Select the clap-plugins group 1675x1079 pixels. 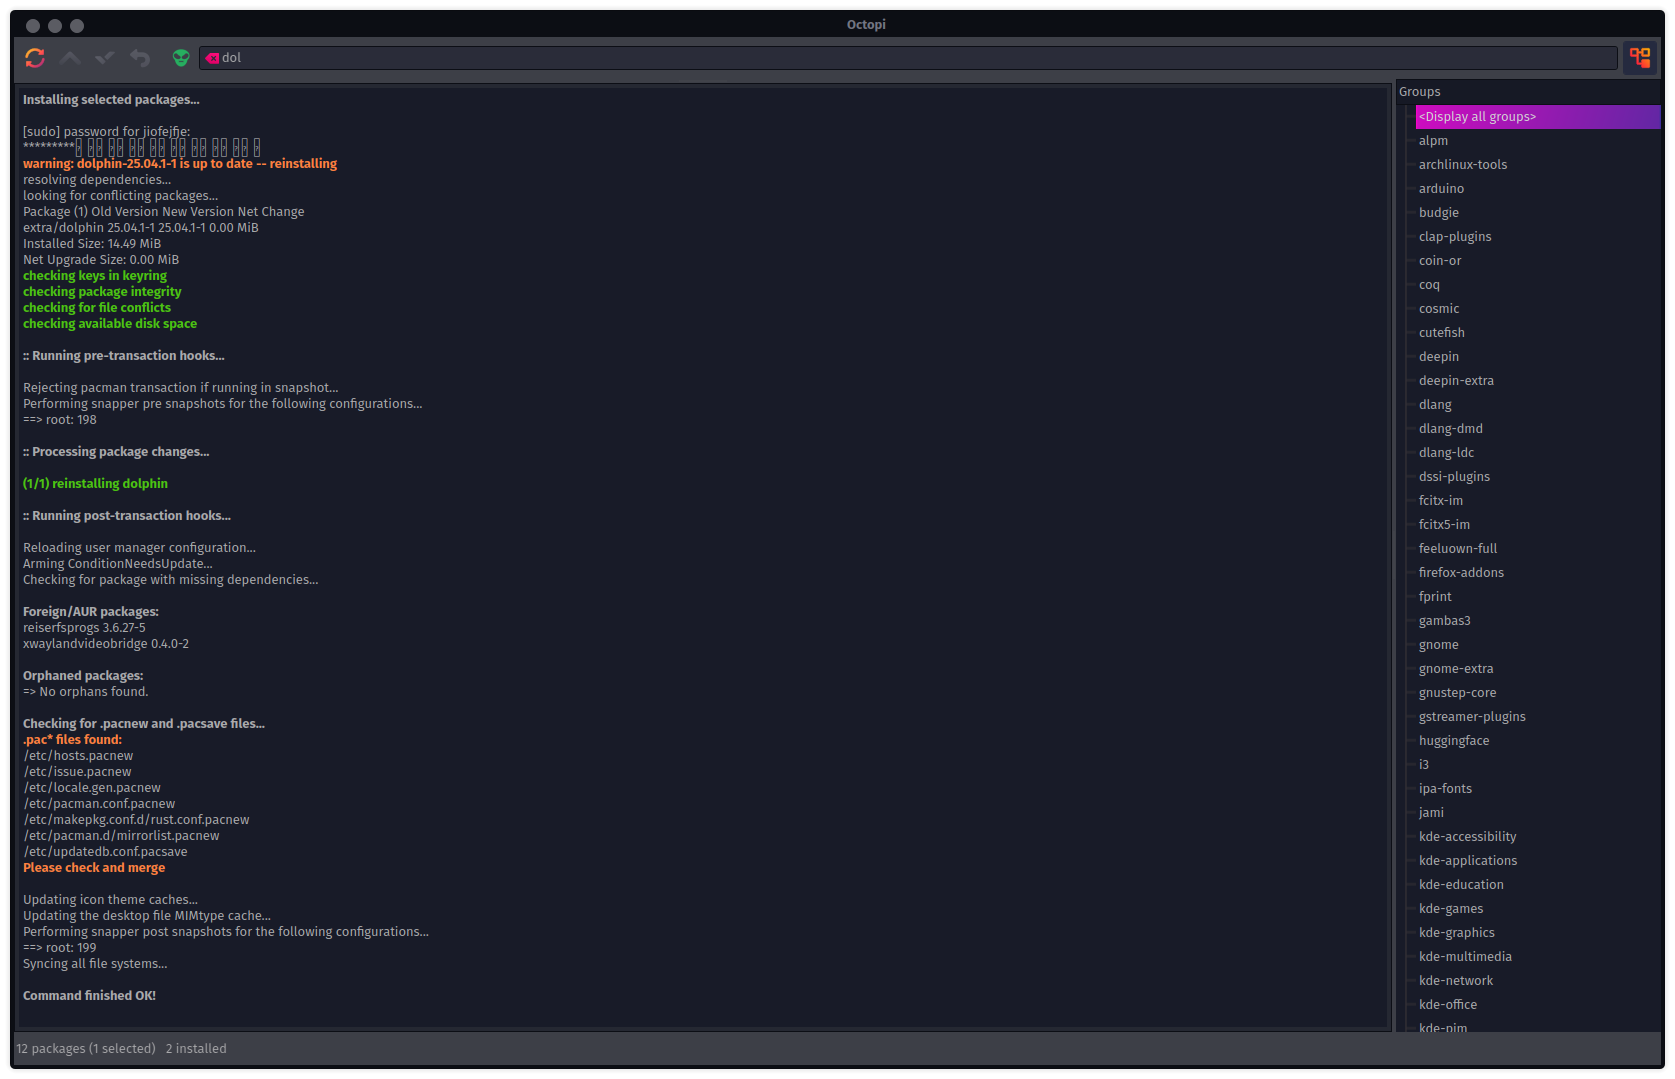click(1538, 237)
